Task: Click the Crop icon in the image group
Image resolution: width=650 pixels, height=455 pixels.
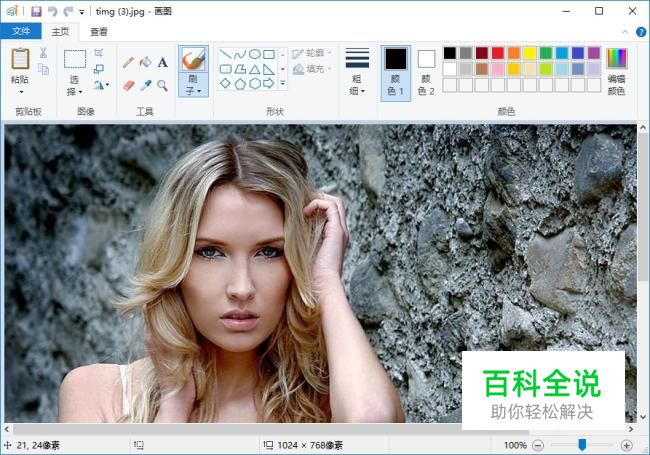Action: coord(99,53)
